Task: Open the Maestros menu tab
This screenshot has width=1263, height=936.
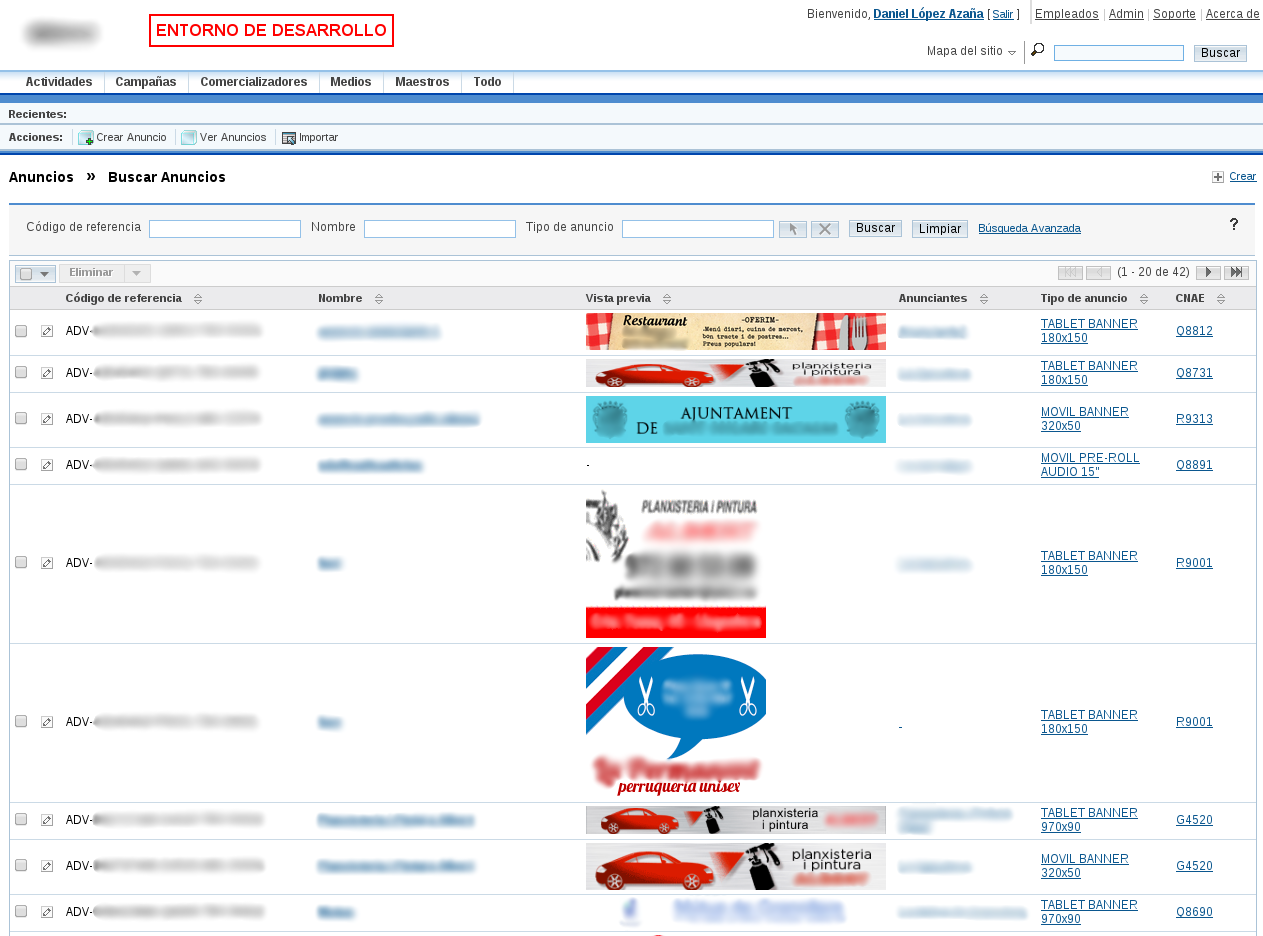Action: (421, 82)
